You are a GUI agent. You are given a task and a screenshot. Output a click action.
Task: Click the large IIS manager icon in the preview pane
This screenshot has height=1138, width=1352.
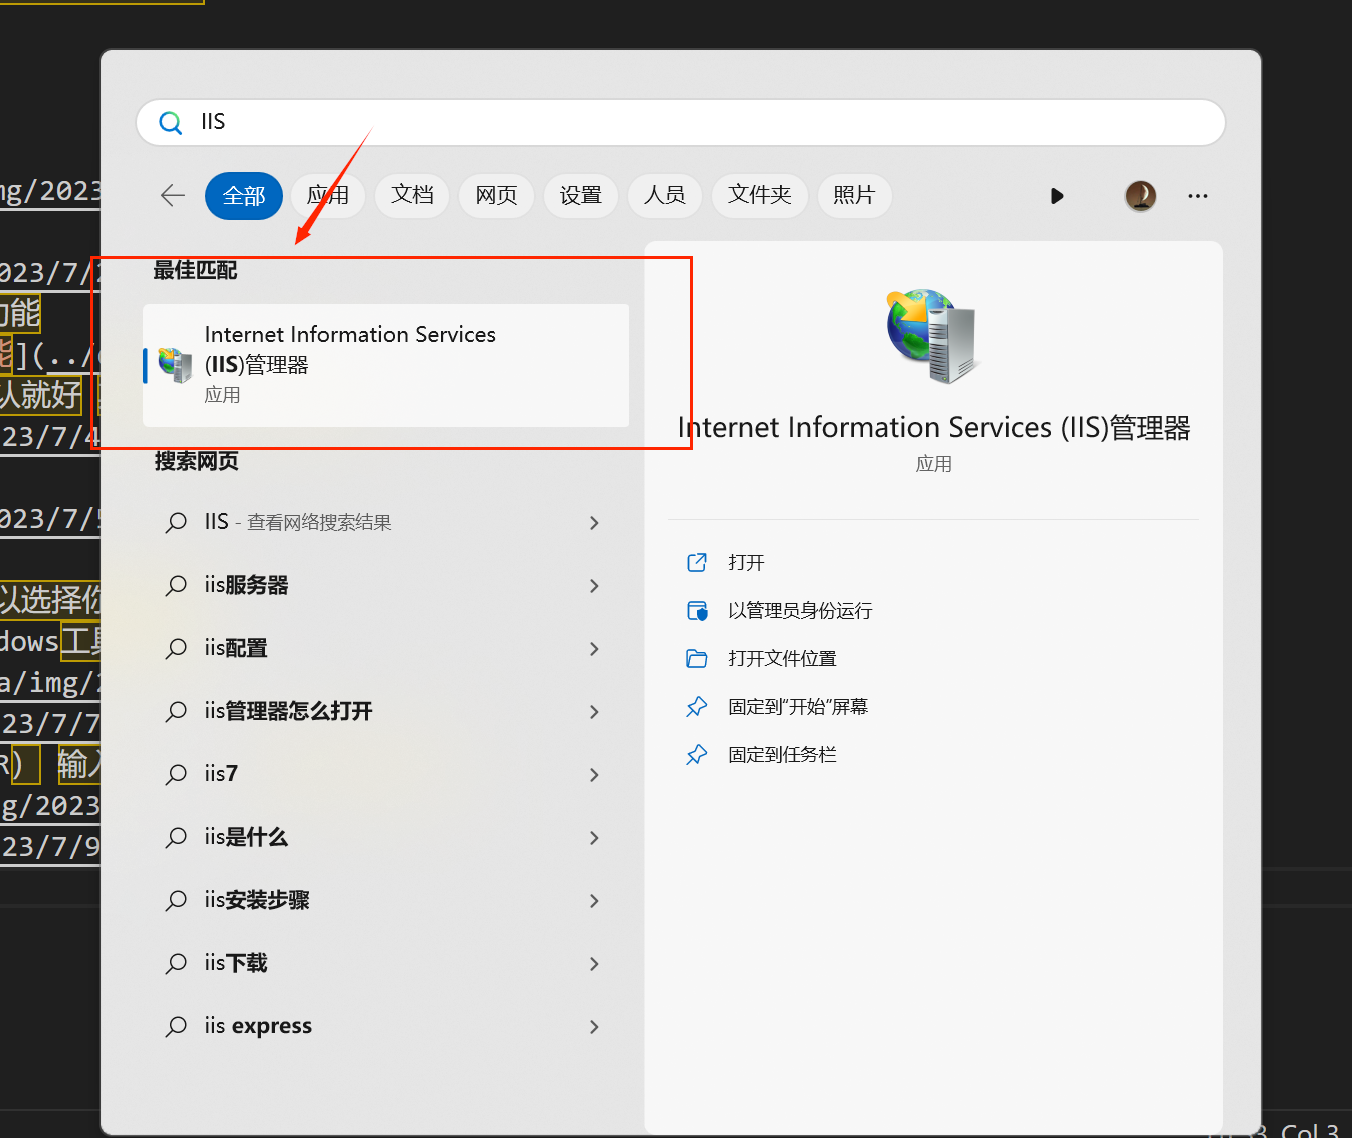[932, 336]
